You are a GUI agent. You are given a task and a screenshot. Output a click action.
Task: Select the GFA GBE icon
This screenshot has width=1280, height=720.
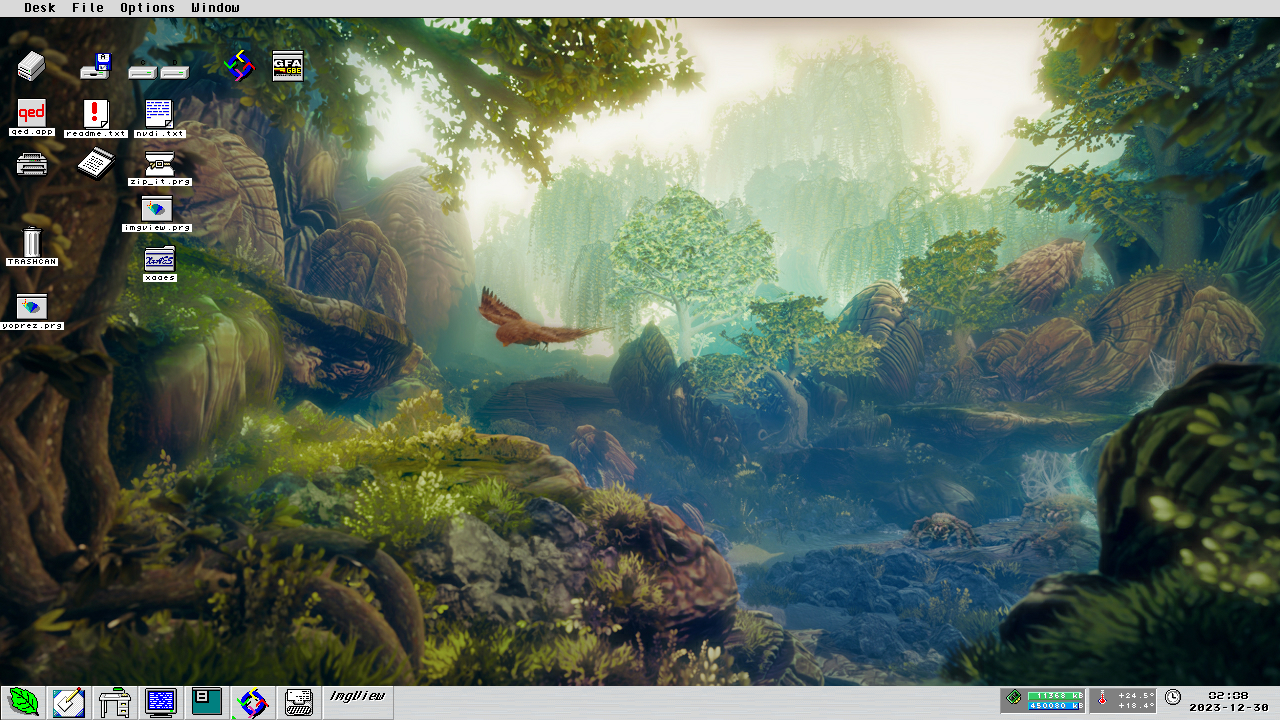[288, 66]
